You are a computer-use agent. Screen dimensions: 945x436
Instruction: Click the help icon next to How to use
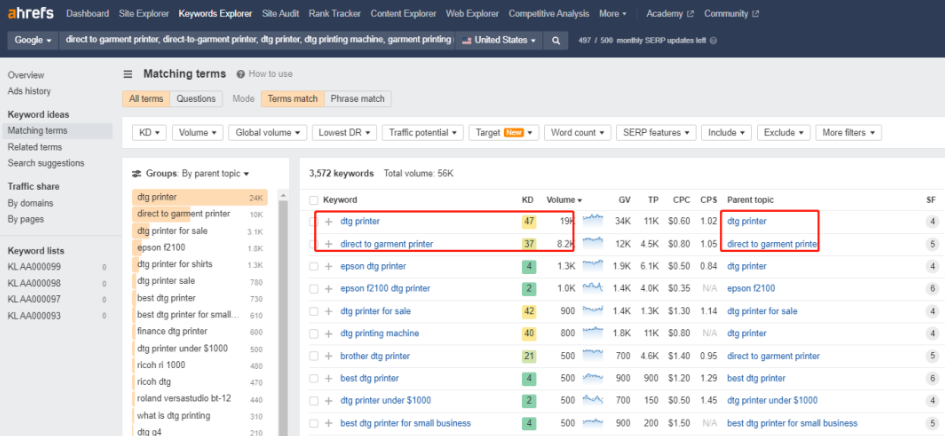[x=240, y=74]
